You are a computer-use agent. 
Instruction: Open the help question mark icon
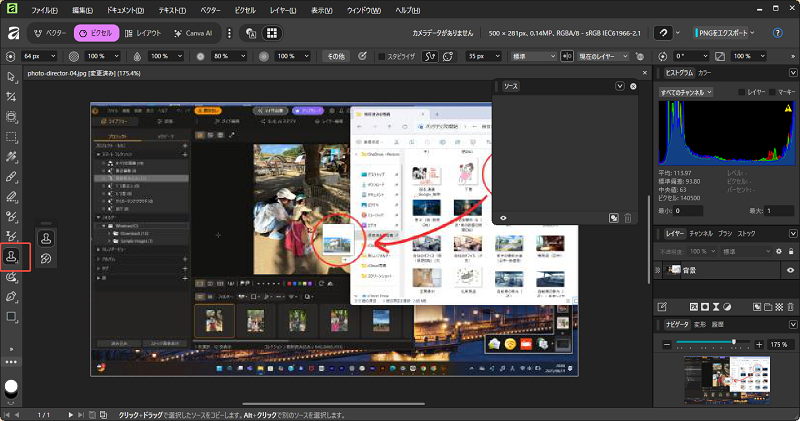[778, 33]
